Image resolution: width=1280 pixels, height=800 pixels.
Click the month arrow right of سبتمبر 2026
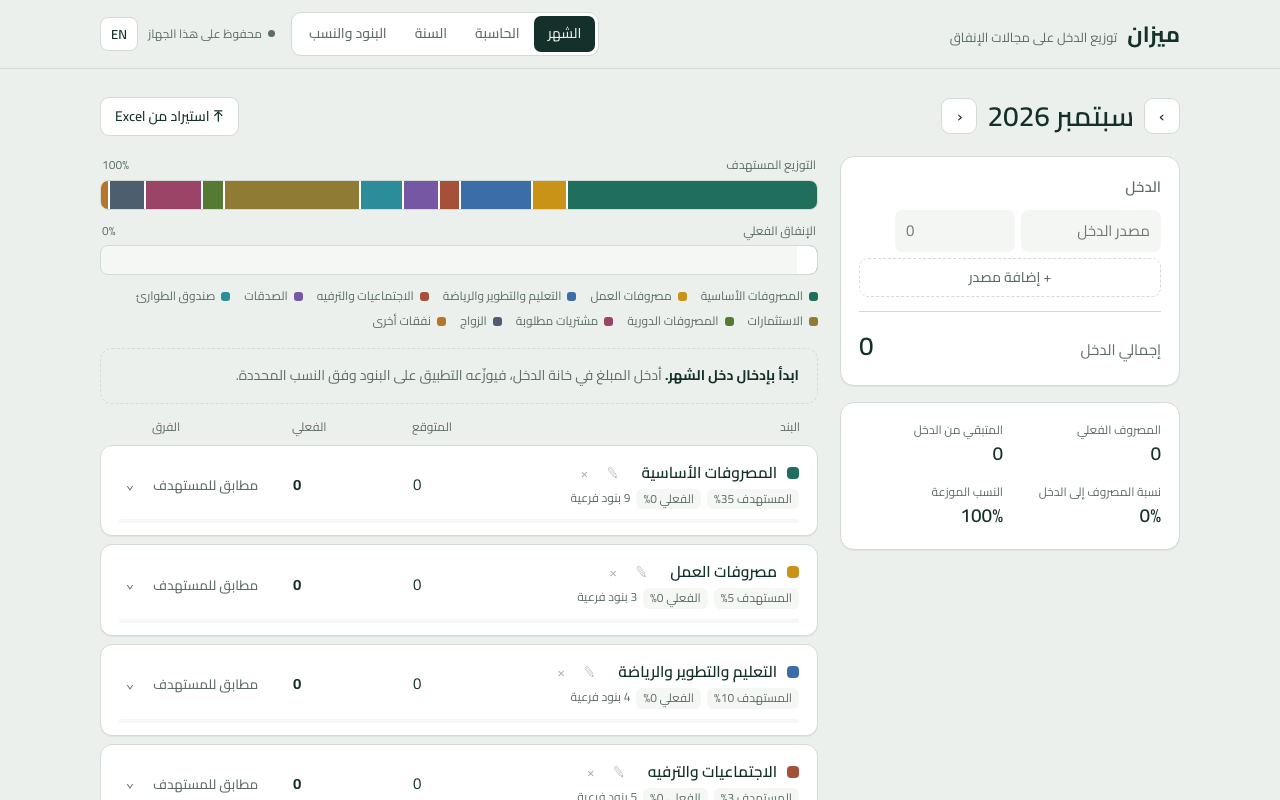pos(1162,116)
